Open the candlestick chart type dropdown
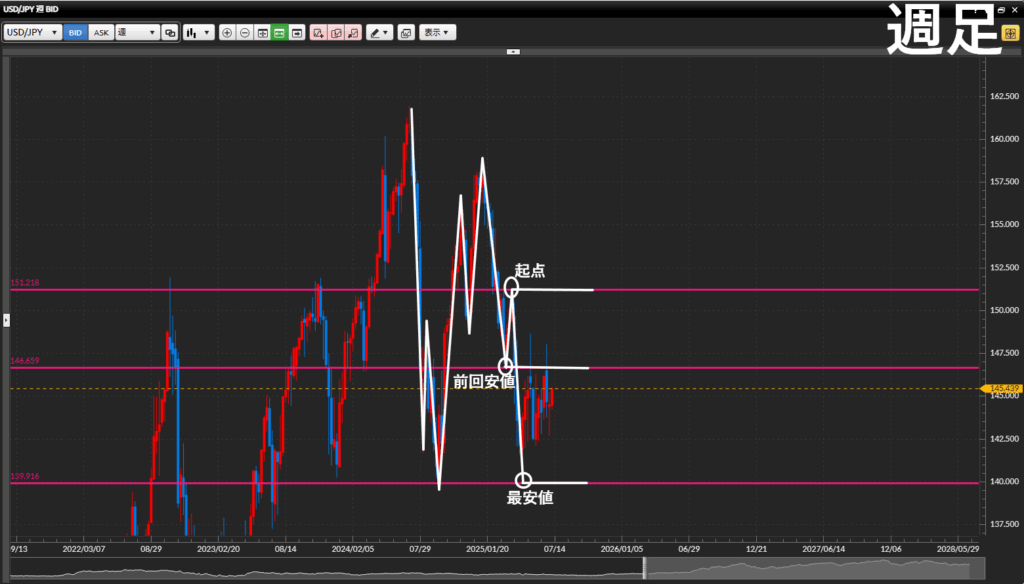The height and width of the screenshot is (584, 1024). [198, 33]
